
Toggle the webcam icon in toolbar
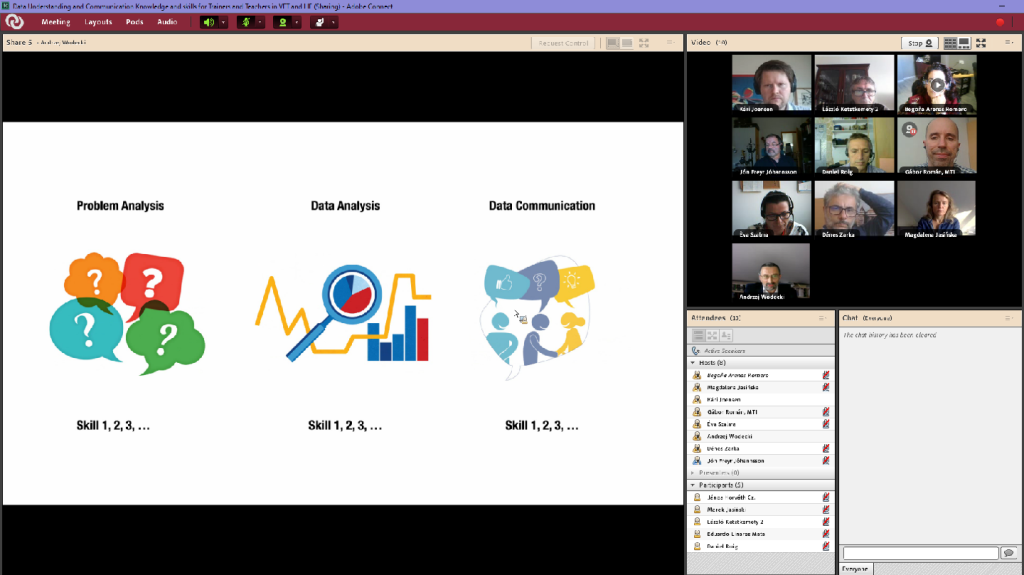pyautogui.click(x=281, y=22)
